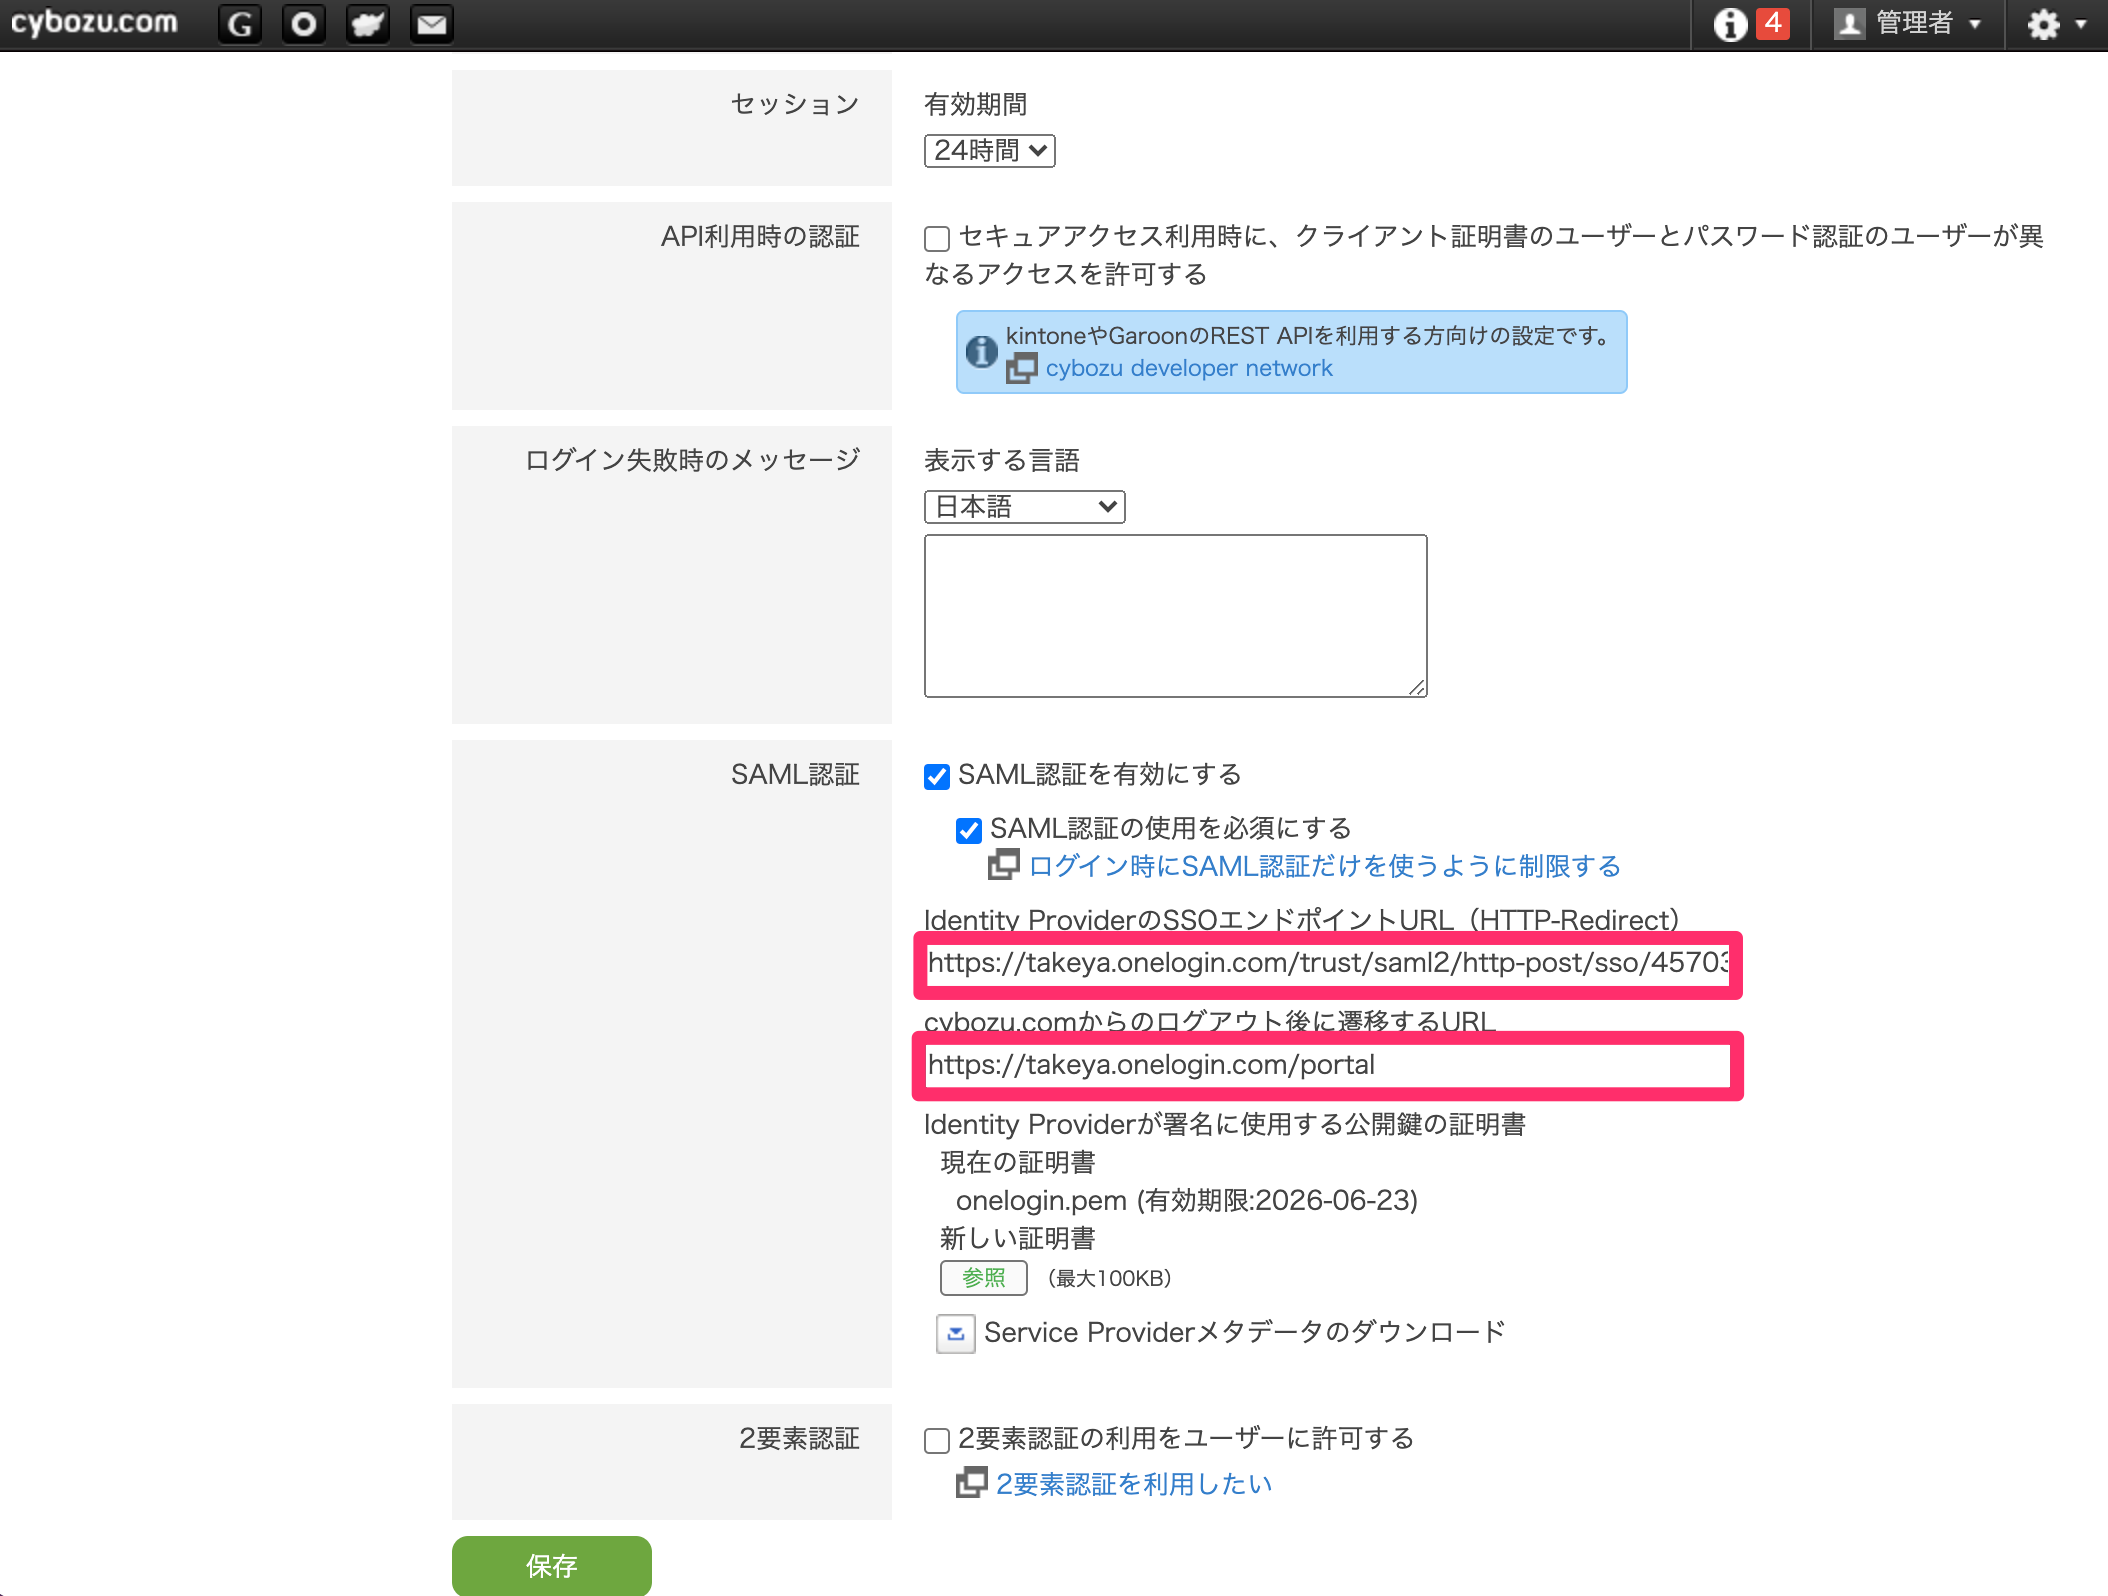
Task: Click the 表示する言語 label text
Action: pos(1002,460)
